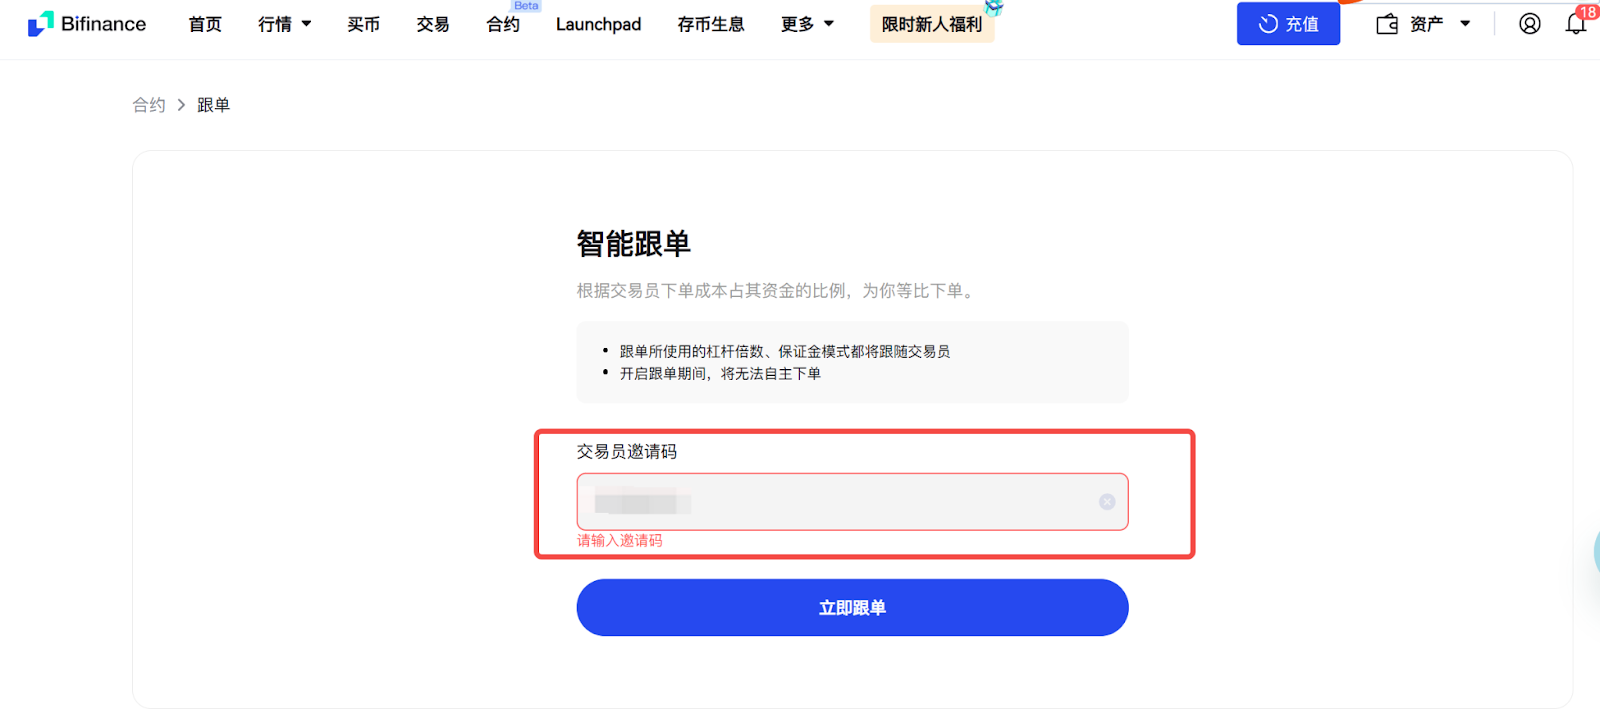The image size is (1600, 720).
Task: Click the 限时新人福利 promo button
Action: coord(932,24)
